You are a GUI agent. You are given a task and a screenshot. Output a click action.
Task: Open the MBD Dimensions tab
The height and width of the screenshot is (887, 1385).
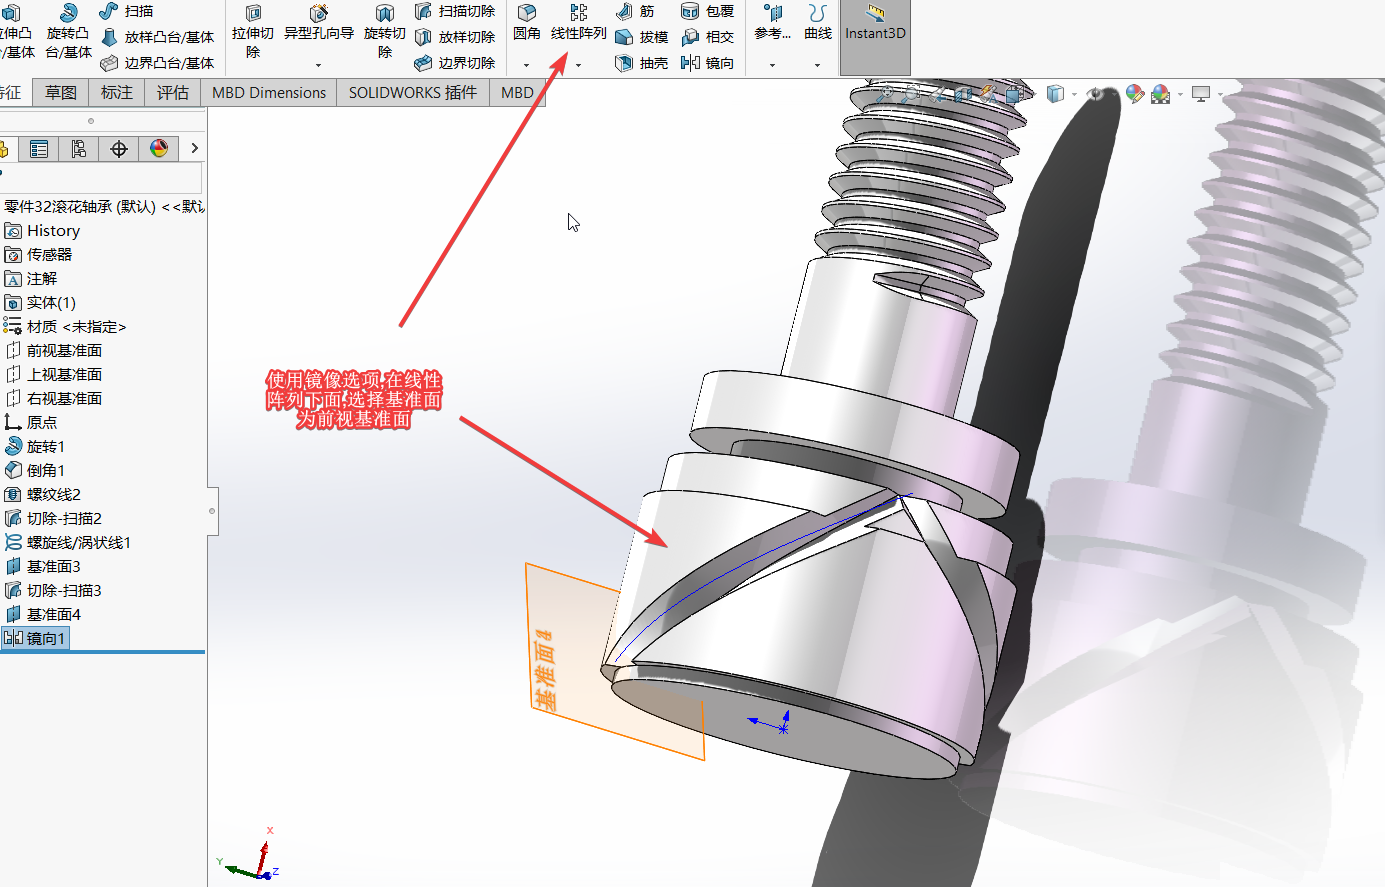[269, 92]
